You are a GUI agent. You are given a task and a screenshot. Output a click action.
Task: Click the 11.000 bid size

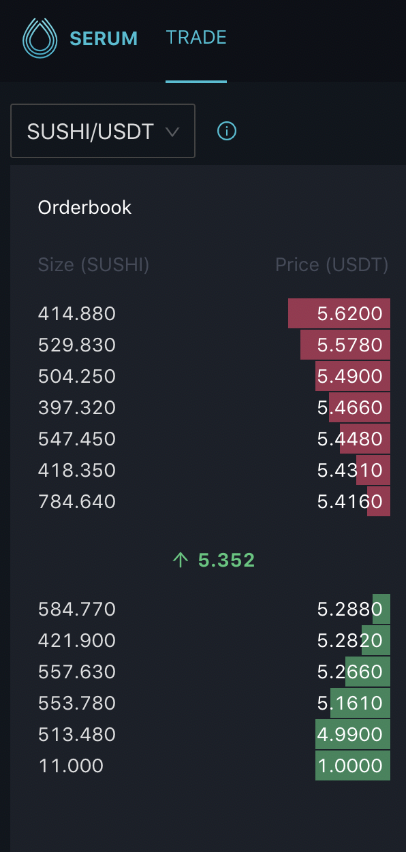[x=71, y=766]
